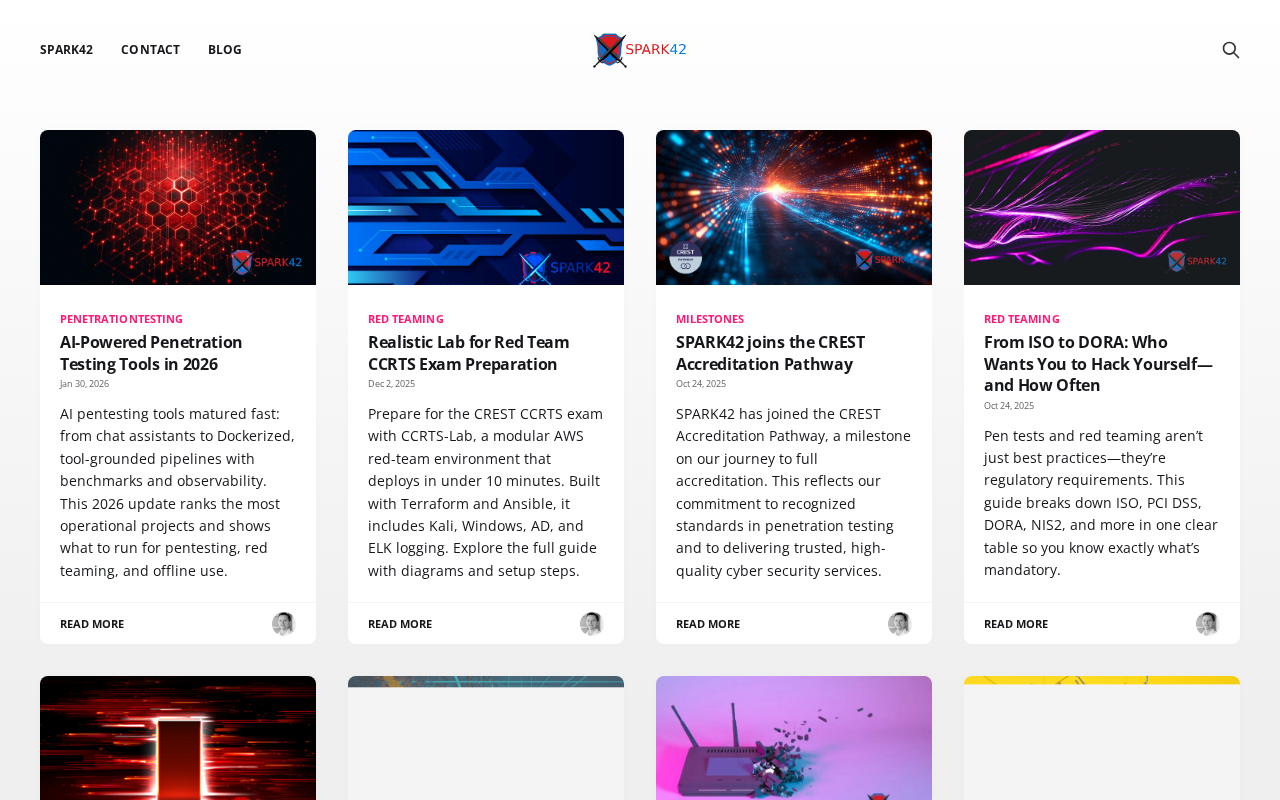The width and height of the screenshot is (1280, 800).
Task: Open title SPARK42 joins the CREST Accreditation Pathway
Action: pyautogui.click(x=771, y=353)
